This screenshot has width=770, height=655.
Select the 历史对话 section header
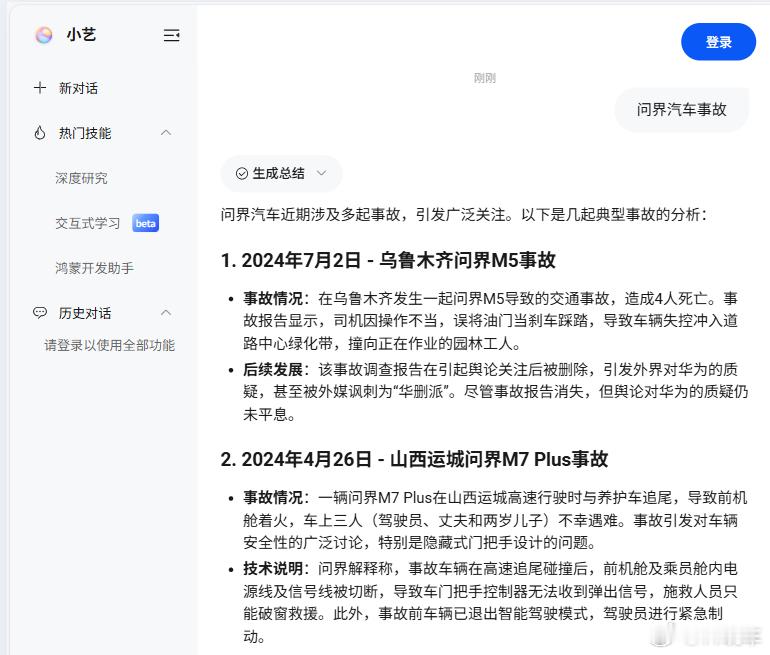tap(85, 313)
